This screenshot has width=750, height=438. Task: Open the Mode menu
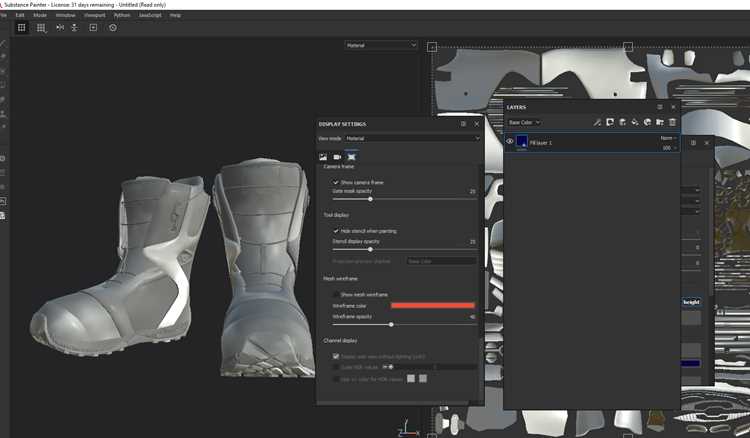[x=40, y=15]
